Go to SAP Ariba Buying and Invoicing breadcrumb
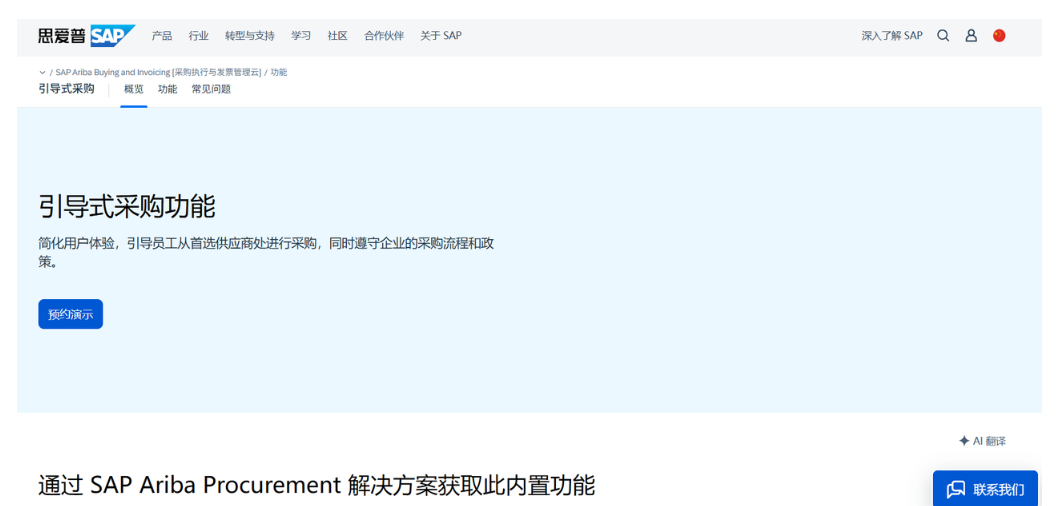This screenshot has width=1056, height=506. (158, 72)
